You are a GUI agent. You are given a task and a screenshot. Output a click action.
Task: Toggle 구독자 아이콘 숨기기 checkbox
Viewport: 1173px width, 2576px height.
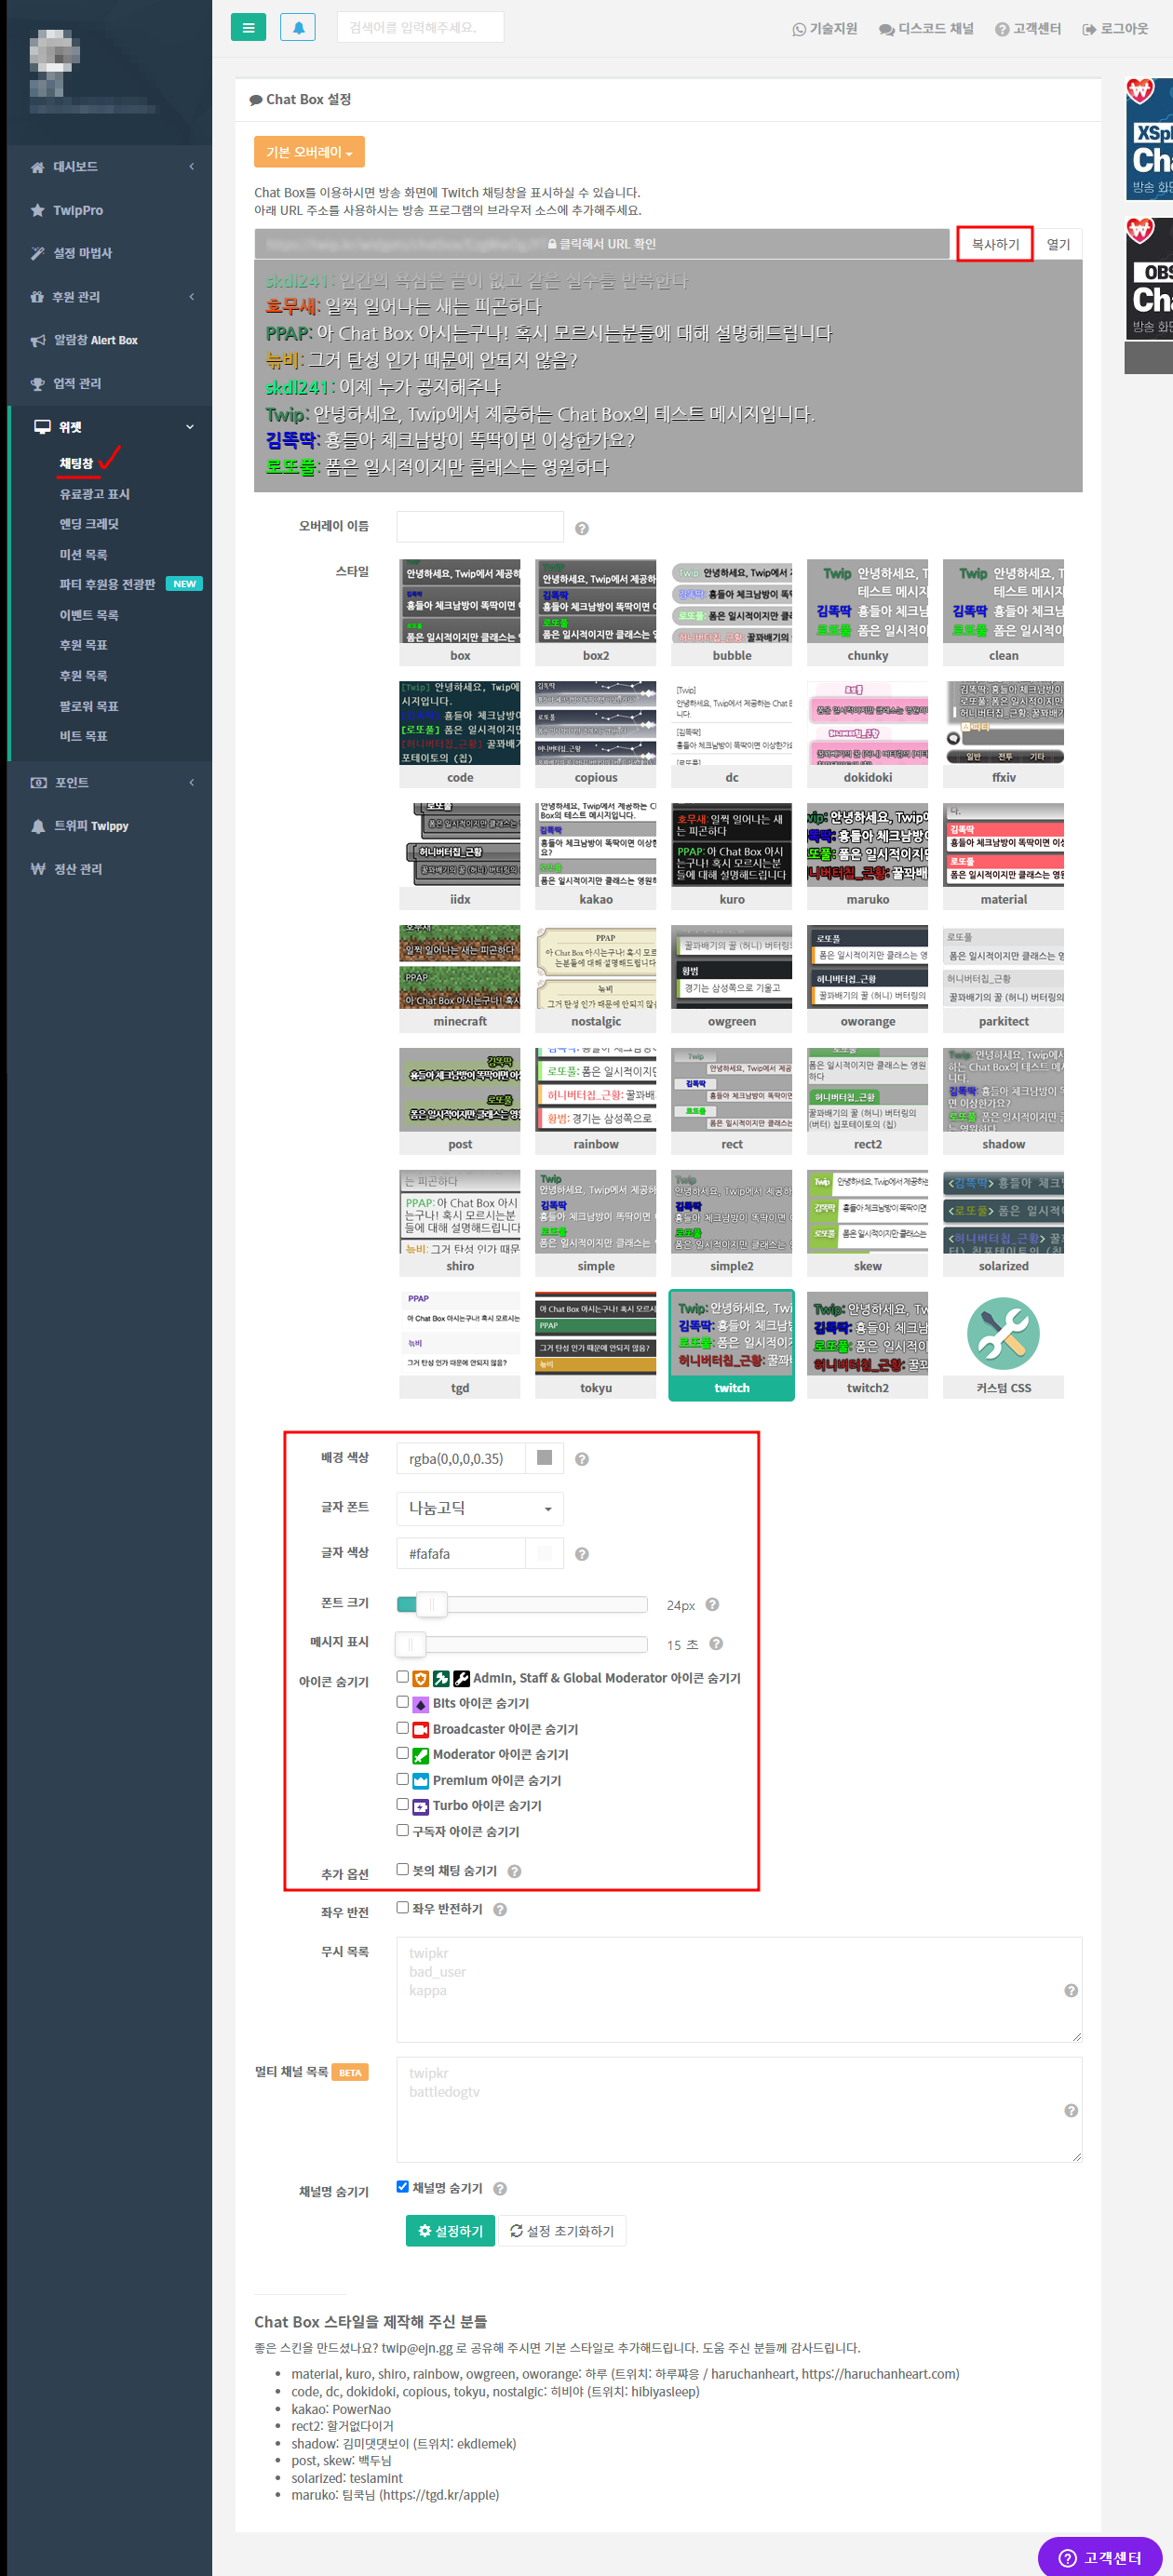(402, 1829)
